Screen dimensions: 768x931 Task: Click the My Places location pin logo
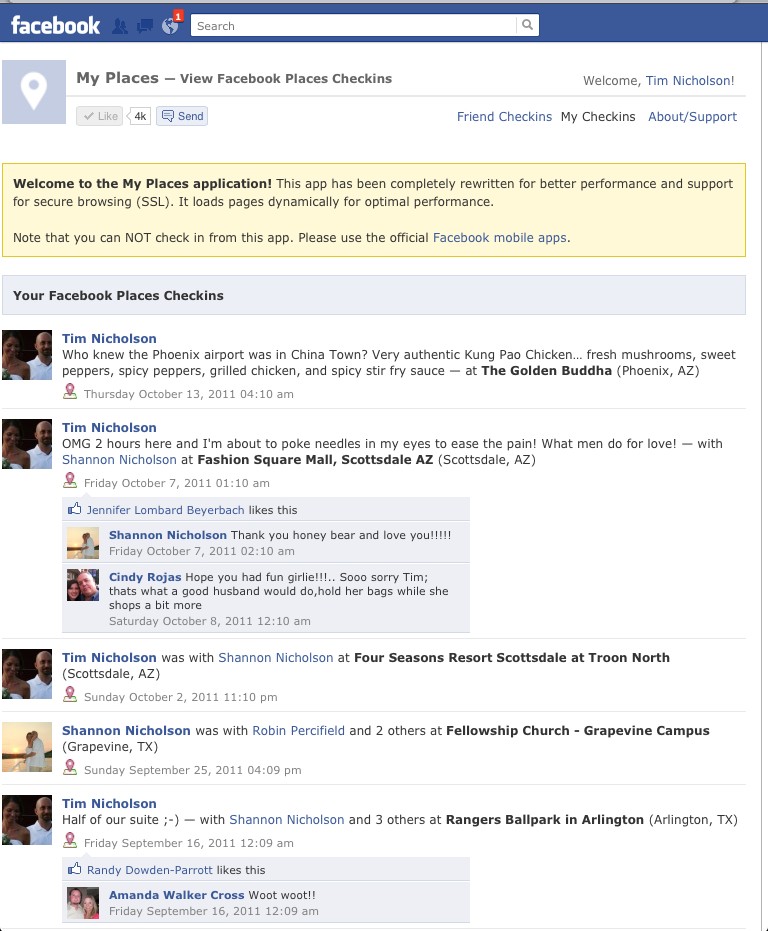click(x=34, y=92)
